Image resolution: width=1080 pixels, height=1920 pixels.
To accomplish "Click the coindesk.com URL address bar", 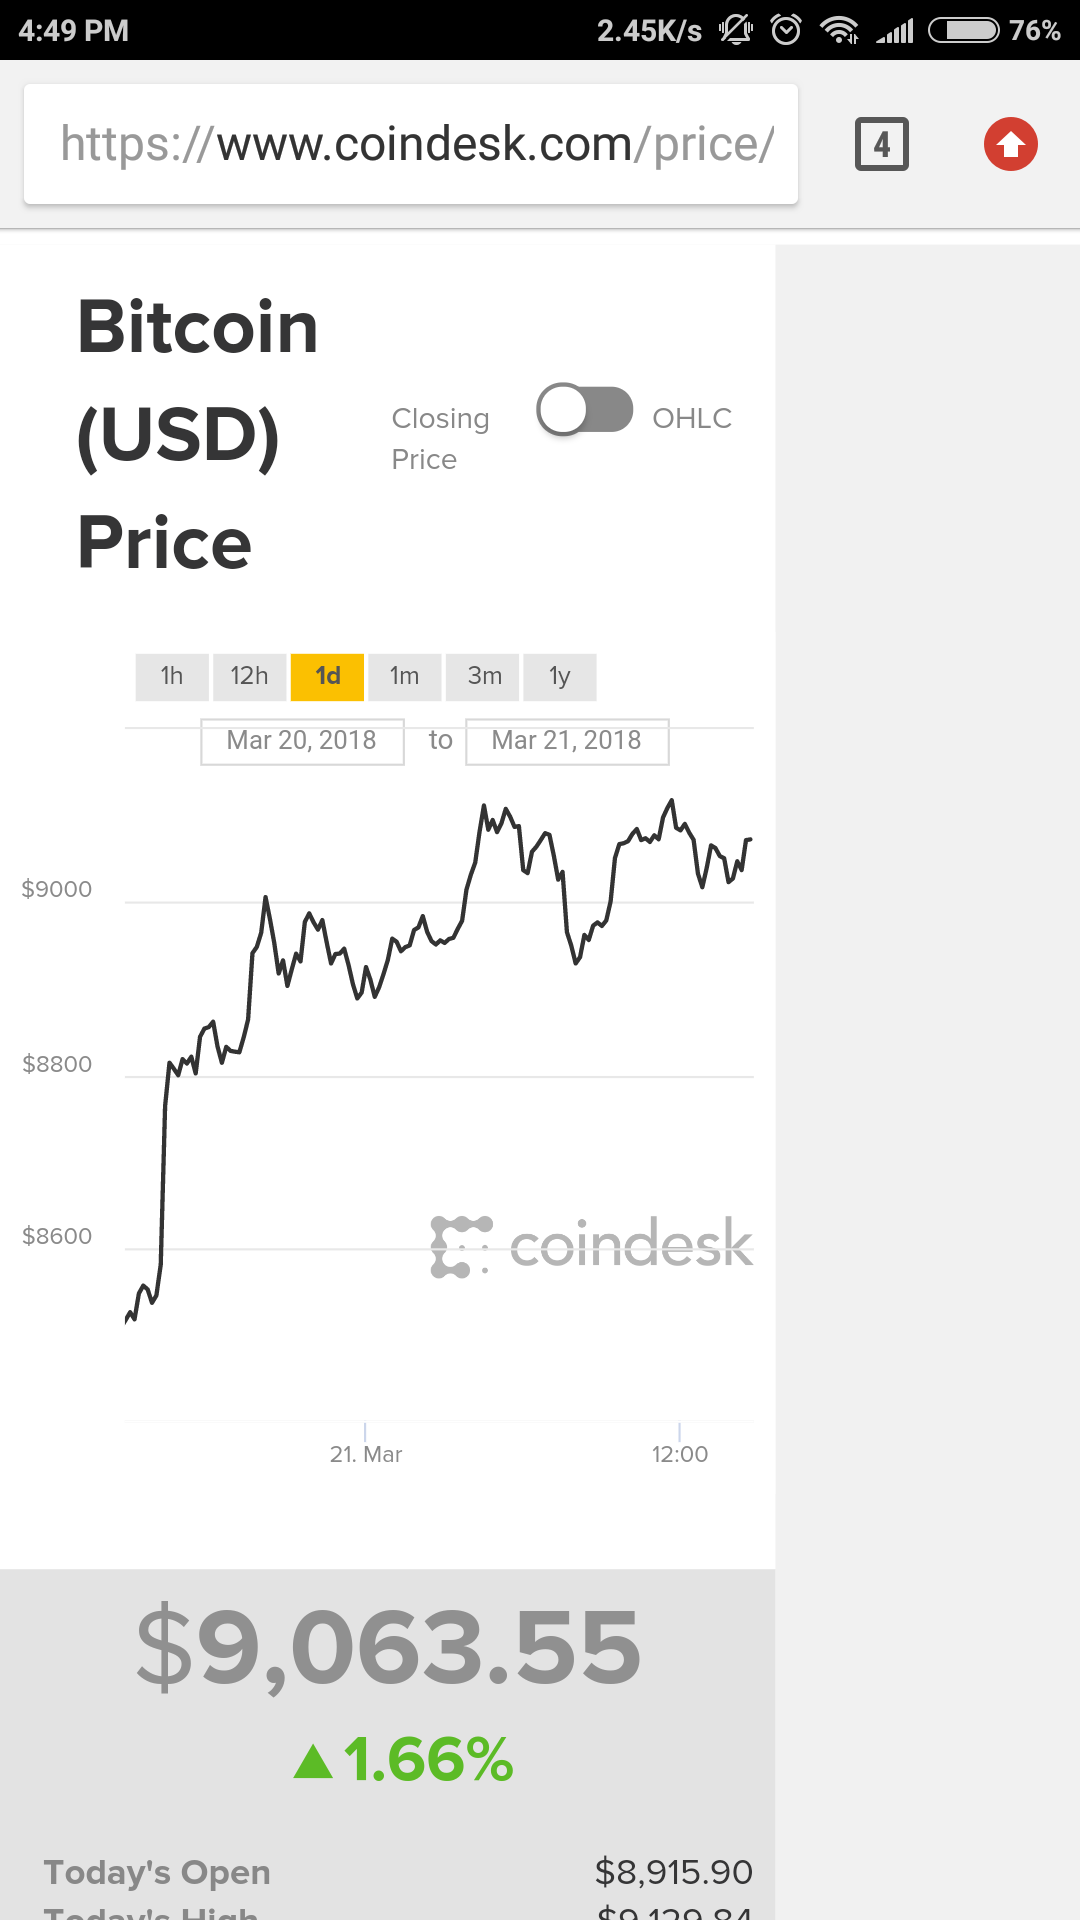I will [x=411, y=144].
